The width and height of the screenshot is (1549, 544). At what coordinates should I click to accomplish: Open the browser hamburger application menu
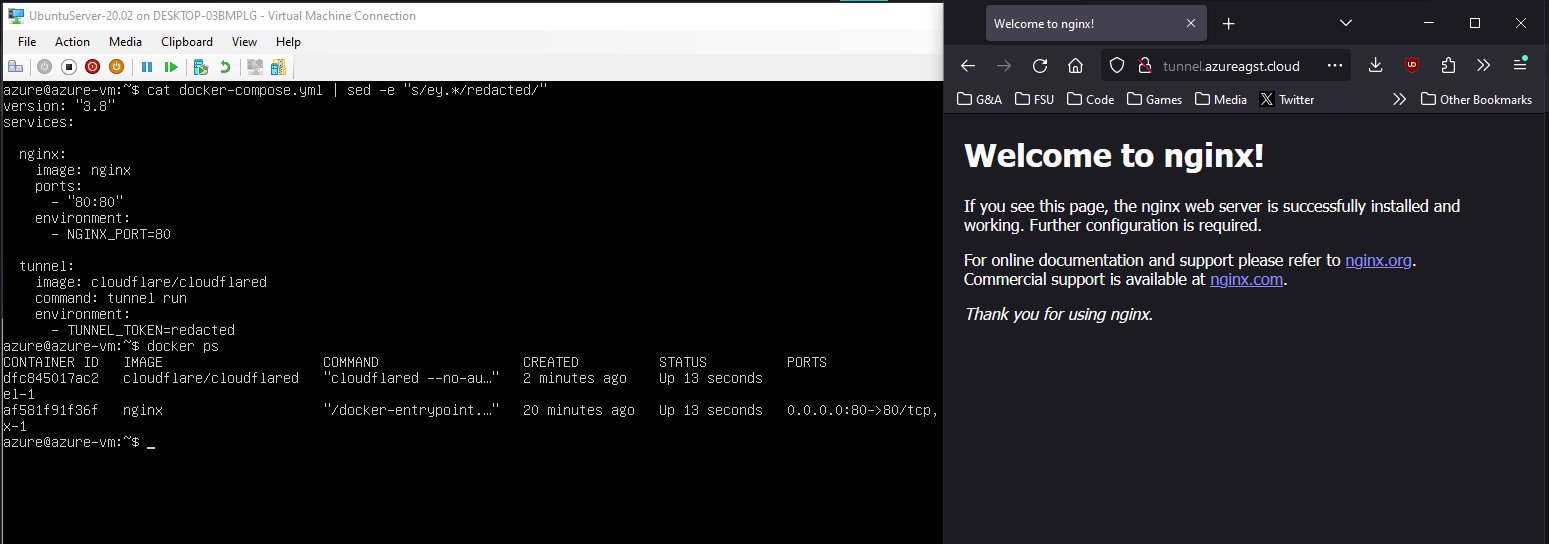[x=1520, y=65]
